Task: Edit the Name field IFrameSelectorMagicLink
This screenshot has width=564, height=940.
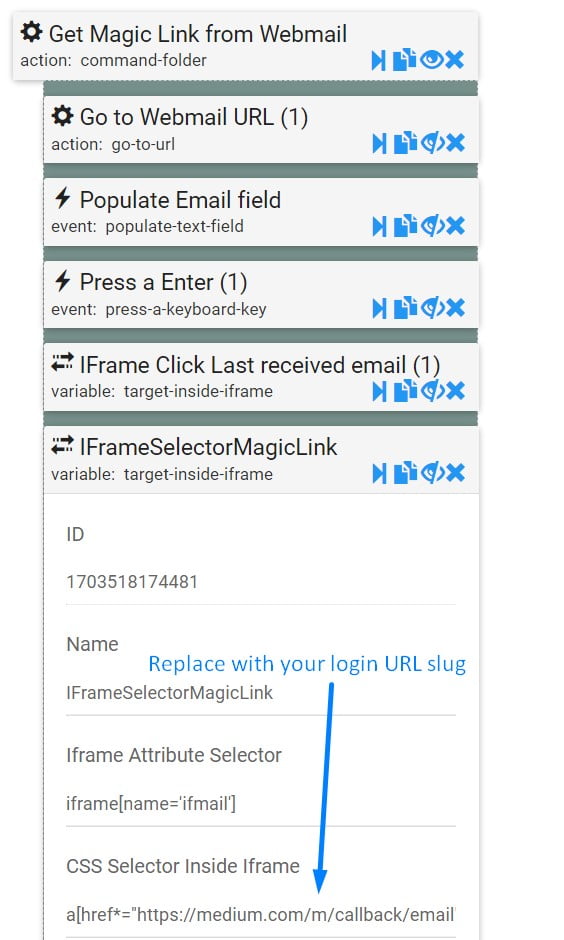Action: pyautogui.click(x=261, y=693)
